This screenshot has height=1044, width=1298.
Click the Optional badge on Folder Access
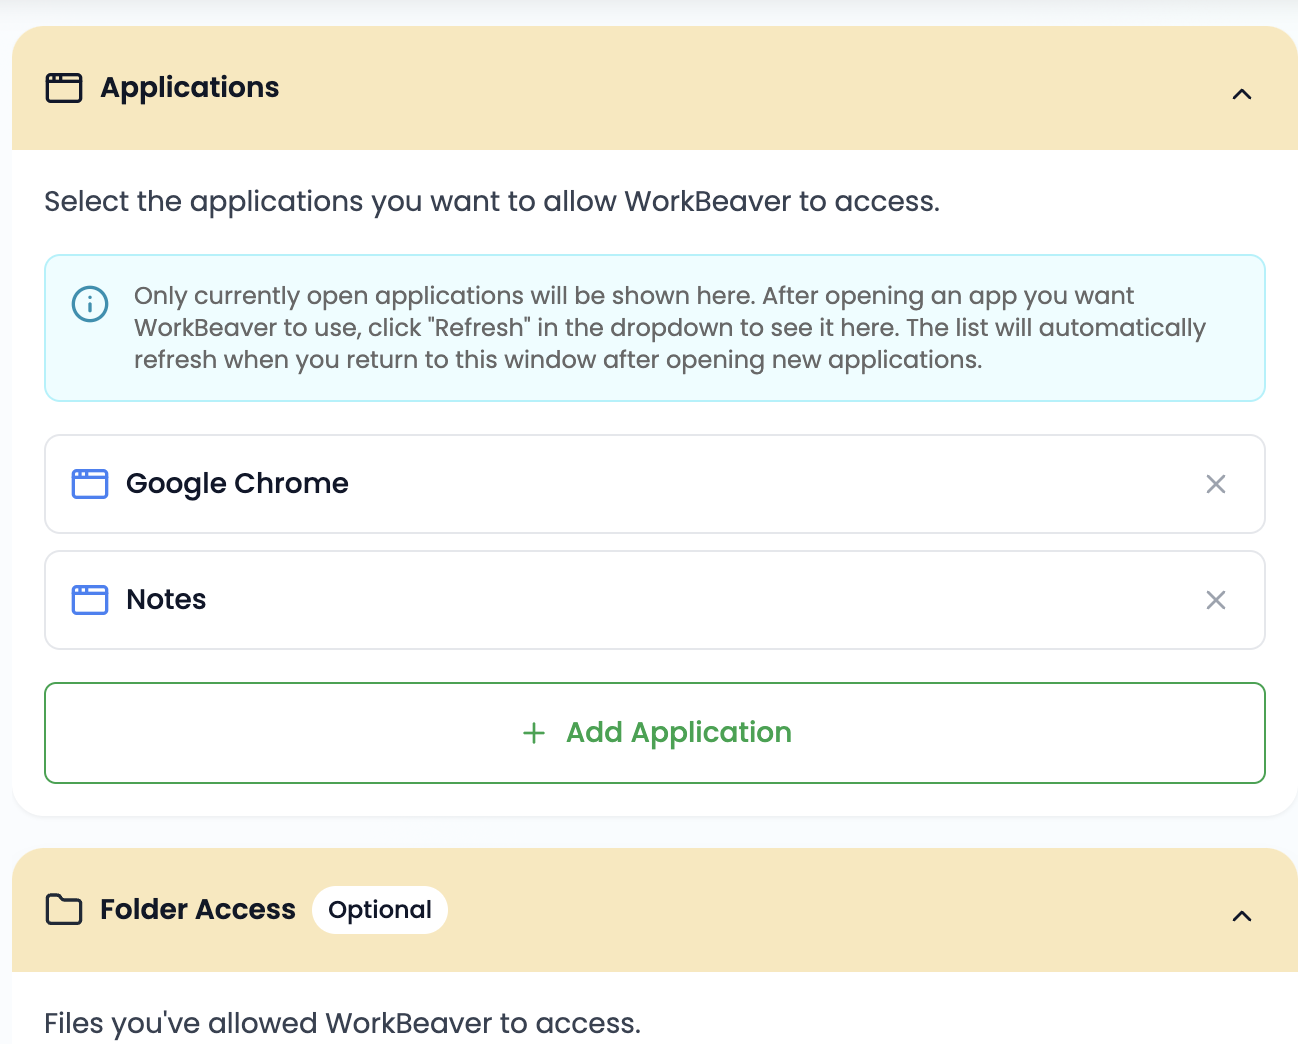(x=380, y=909)
